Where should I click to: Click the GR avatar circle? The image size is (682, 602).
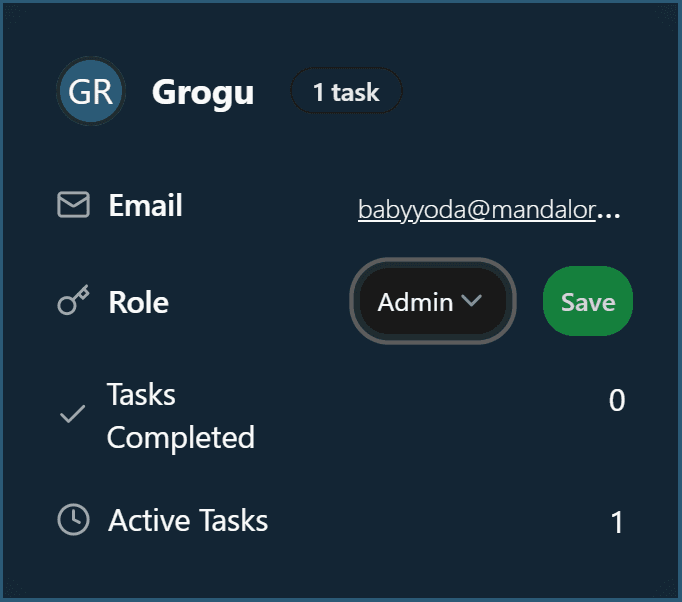(91, 92)
